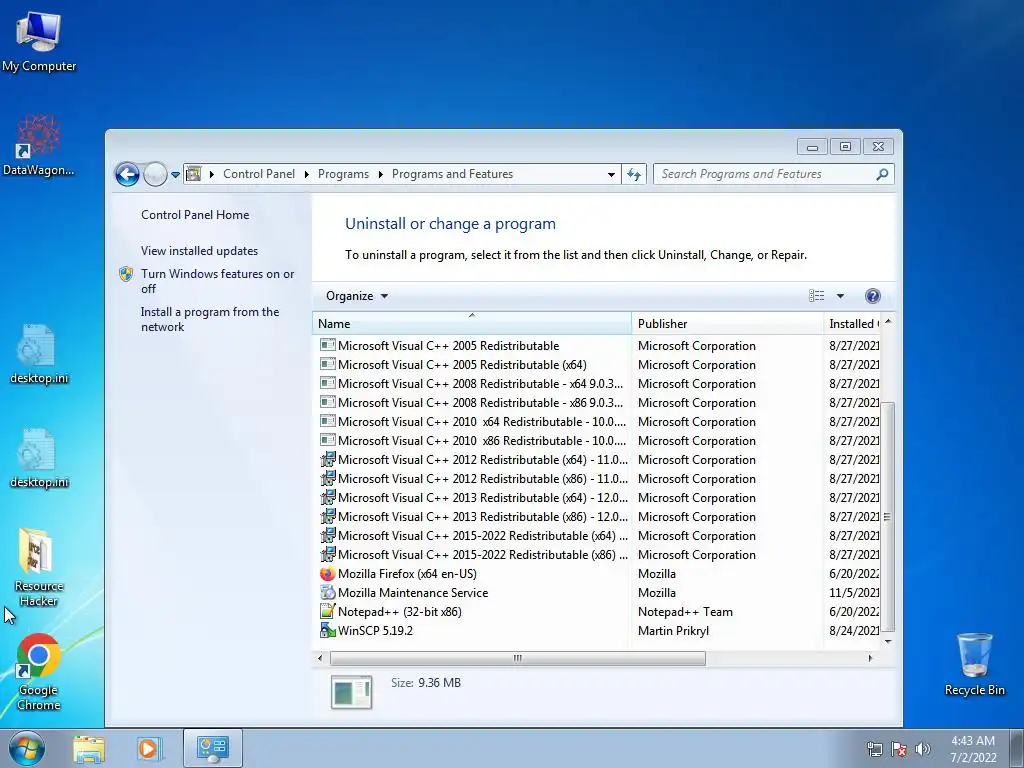Click the Show desktop button
1024x768 pixels.
coord(1016,748)
